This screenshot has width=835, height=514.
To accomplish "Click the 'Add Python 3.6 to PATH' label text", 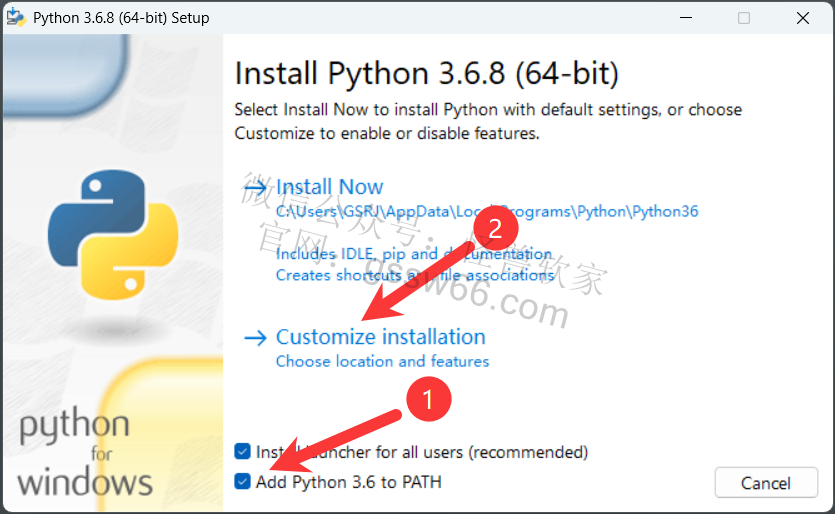I will pyautogui.click(x=349, y=482).
